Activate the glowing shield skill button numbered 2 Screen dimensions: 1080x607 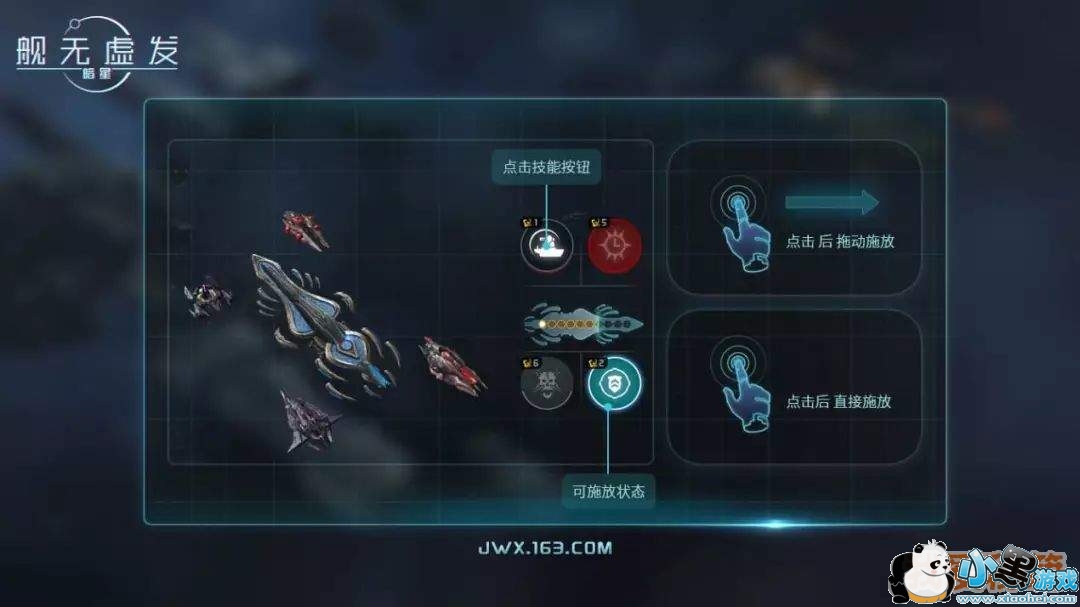(x=614, y=382)
